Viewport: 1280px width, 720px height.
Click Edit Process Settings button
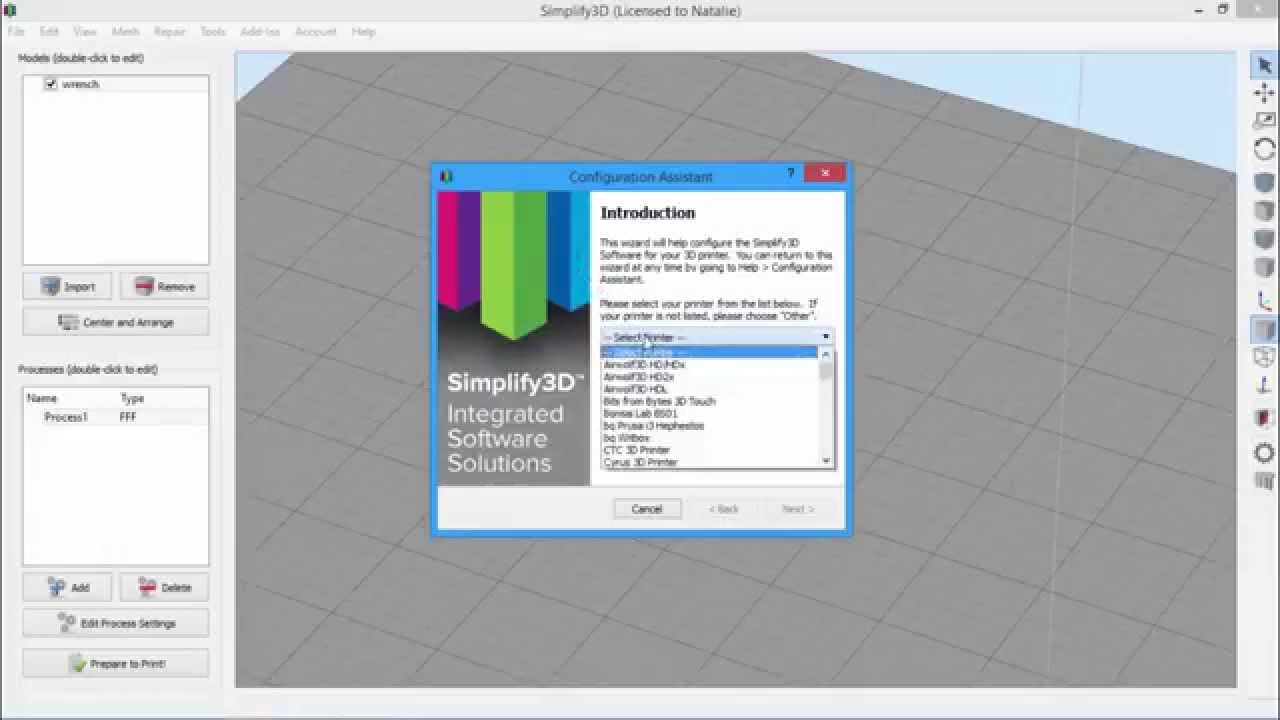coord(116,623)
